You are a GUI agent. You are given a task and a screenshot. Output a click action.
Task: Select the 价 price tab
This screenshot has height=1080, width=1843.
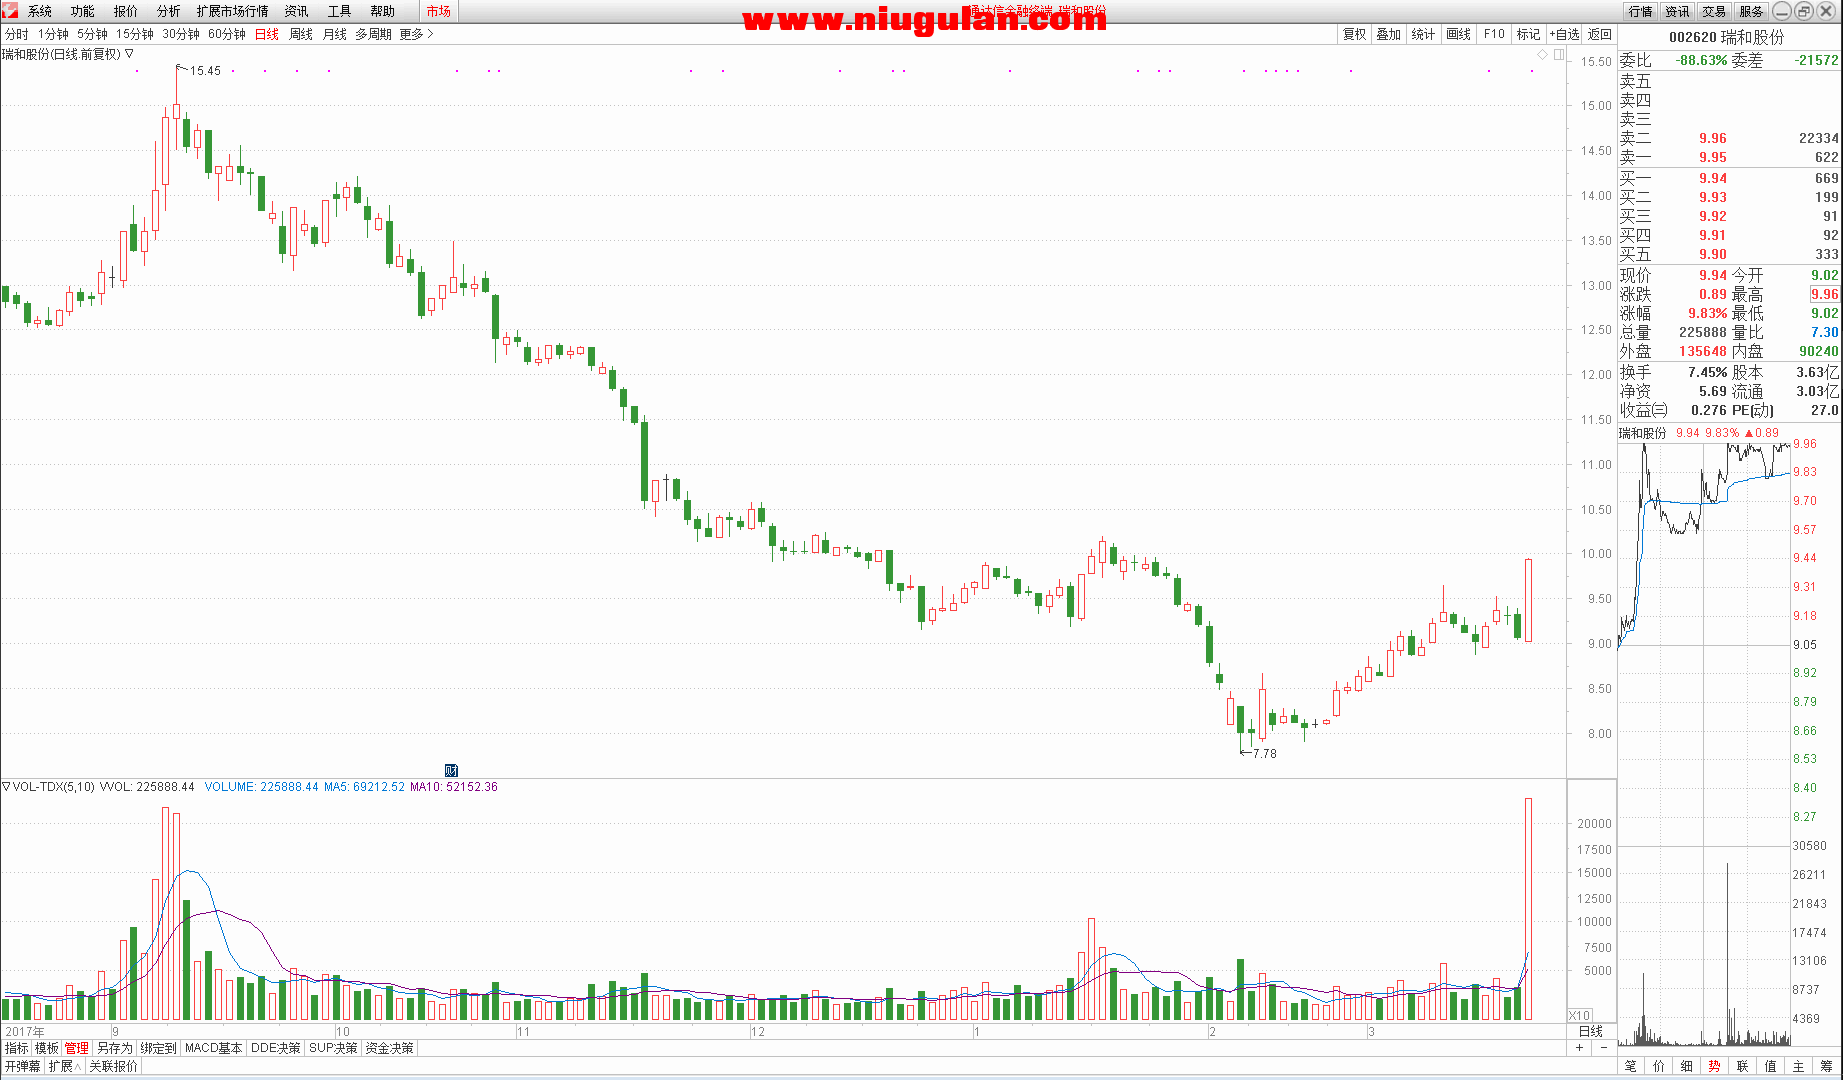pos(1659,1066)
